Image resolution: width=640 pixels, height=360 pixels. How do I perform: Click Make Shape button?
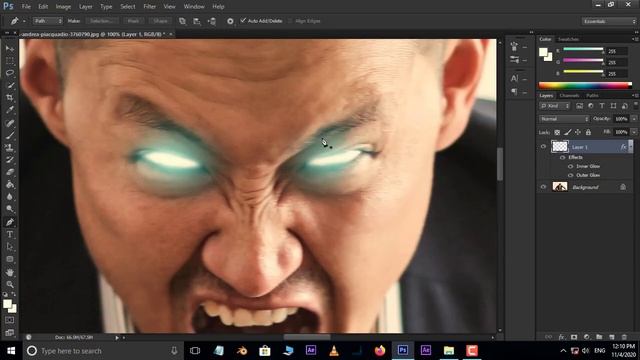point(160,21)
